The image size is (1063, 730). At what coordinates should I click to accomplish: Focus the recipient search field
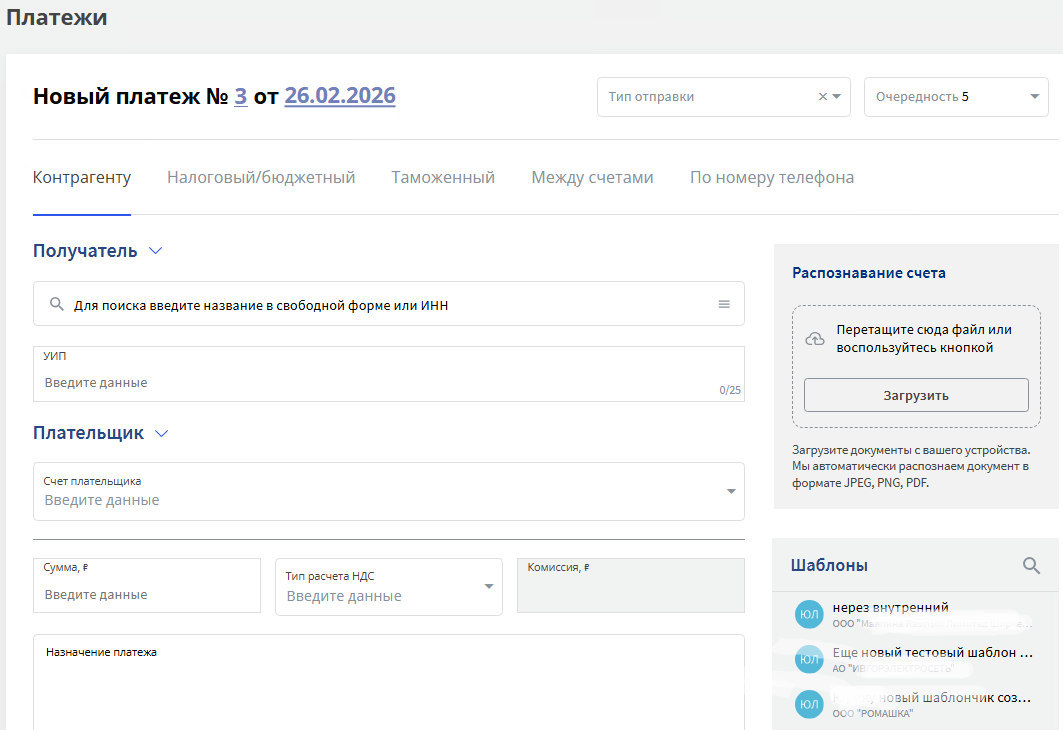[388, 304]
